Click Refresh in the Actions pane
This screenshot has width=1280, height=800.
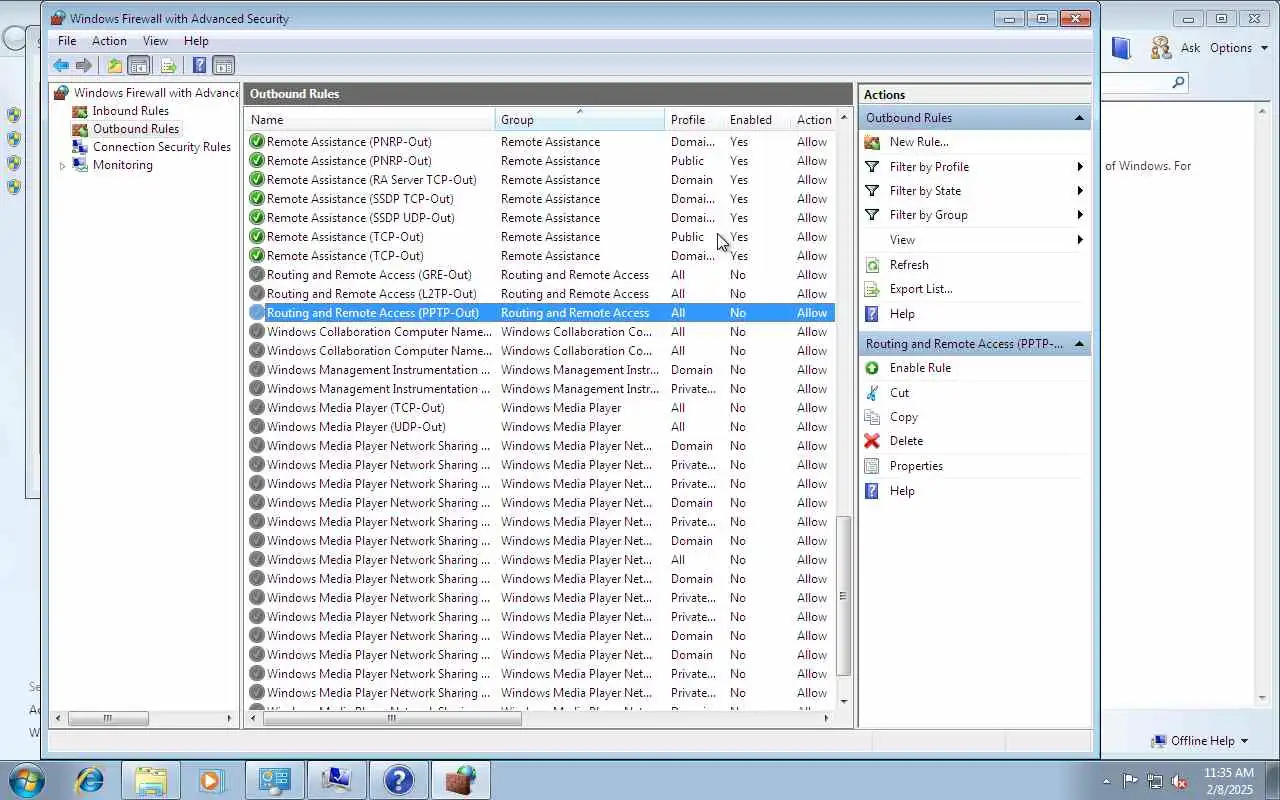[x=909, y=265]
